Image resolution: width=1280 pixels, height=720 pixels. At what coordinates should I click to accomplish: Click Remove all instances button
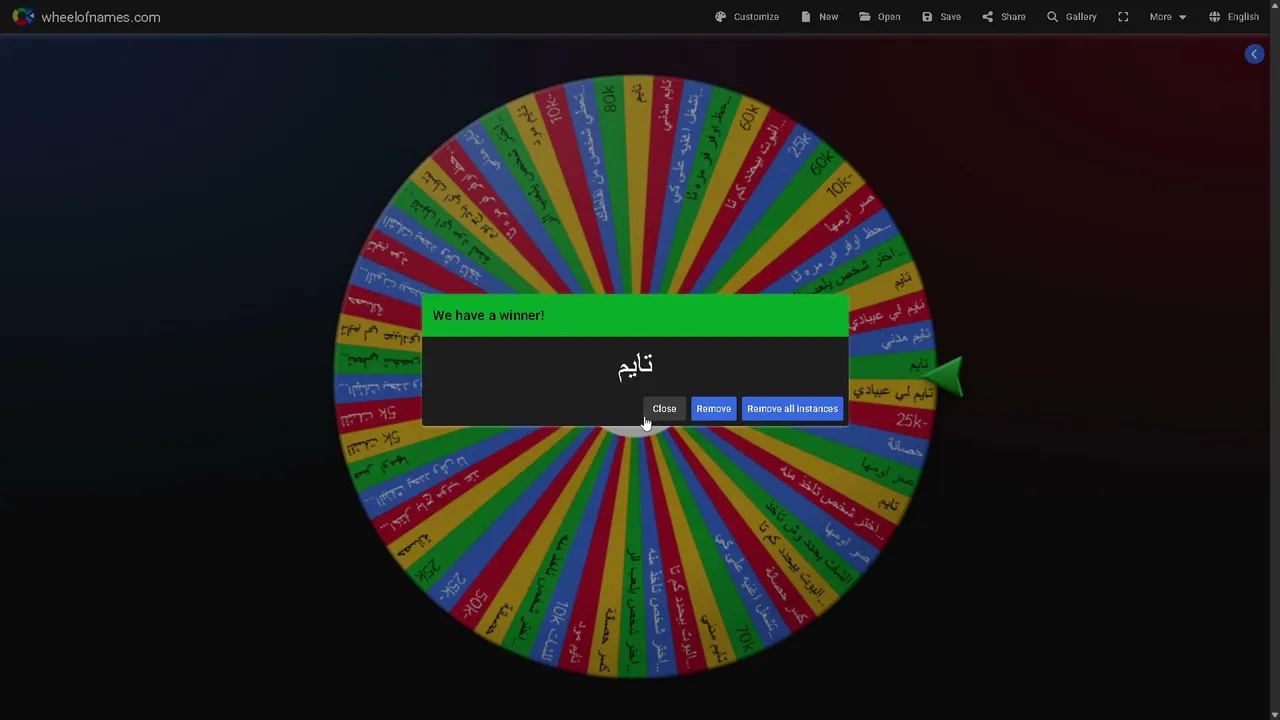792,408
